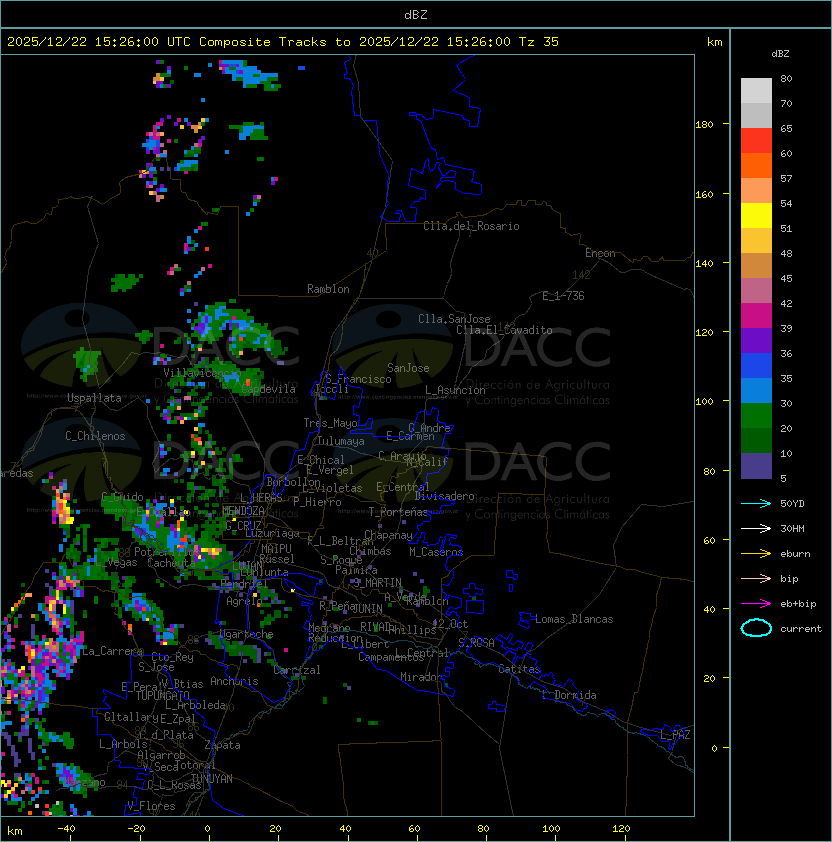Click the 'V_Flores' label

tap(151, 806)
